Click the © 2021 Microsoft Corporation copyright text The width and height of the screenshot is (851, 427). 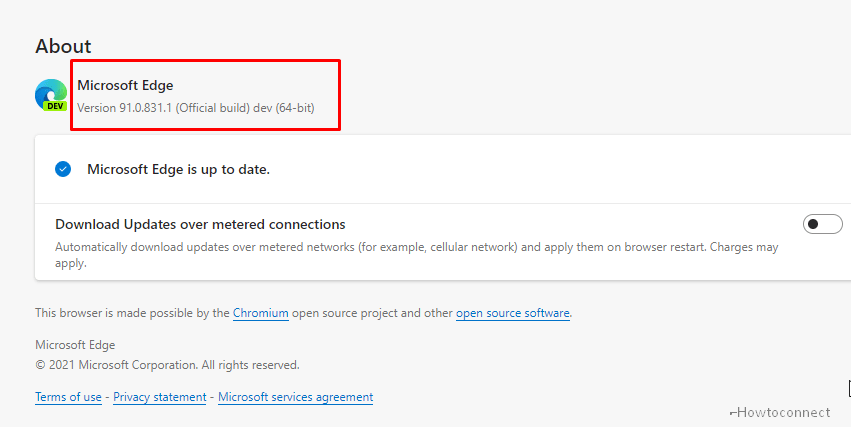pos(167,365)
